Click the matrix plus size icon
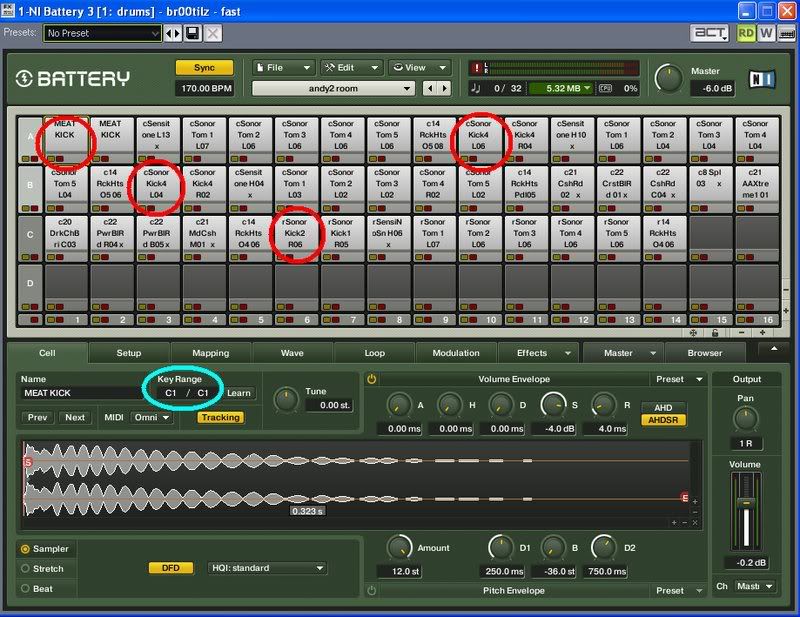This screenshot has height=617, width=800. (x=762, y=333)
